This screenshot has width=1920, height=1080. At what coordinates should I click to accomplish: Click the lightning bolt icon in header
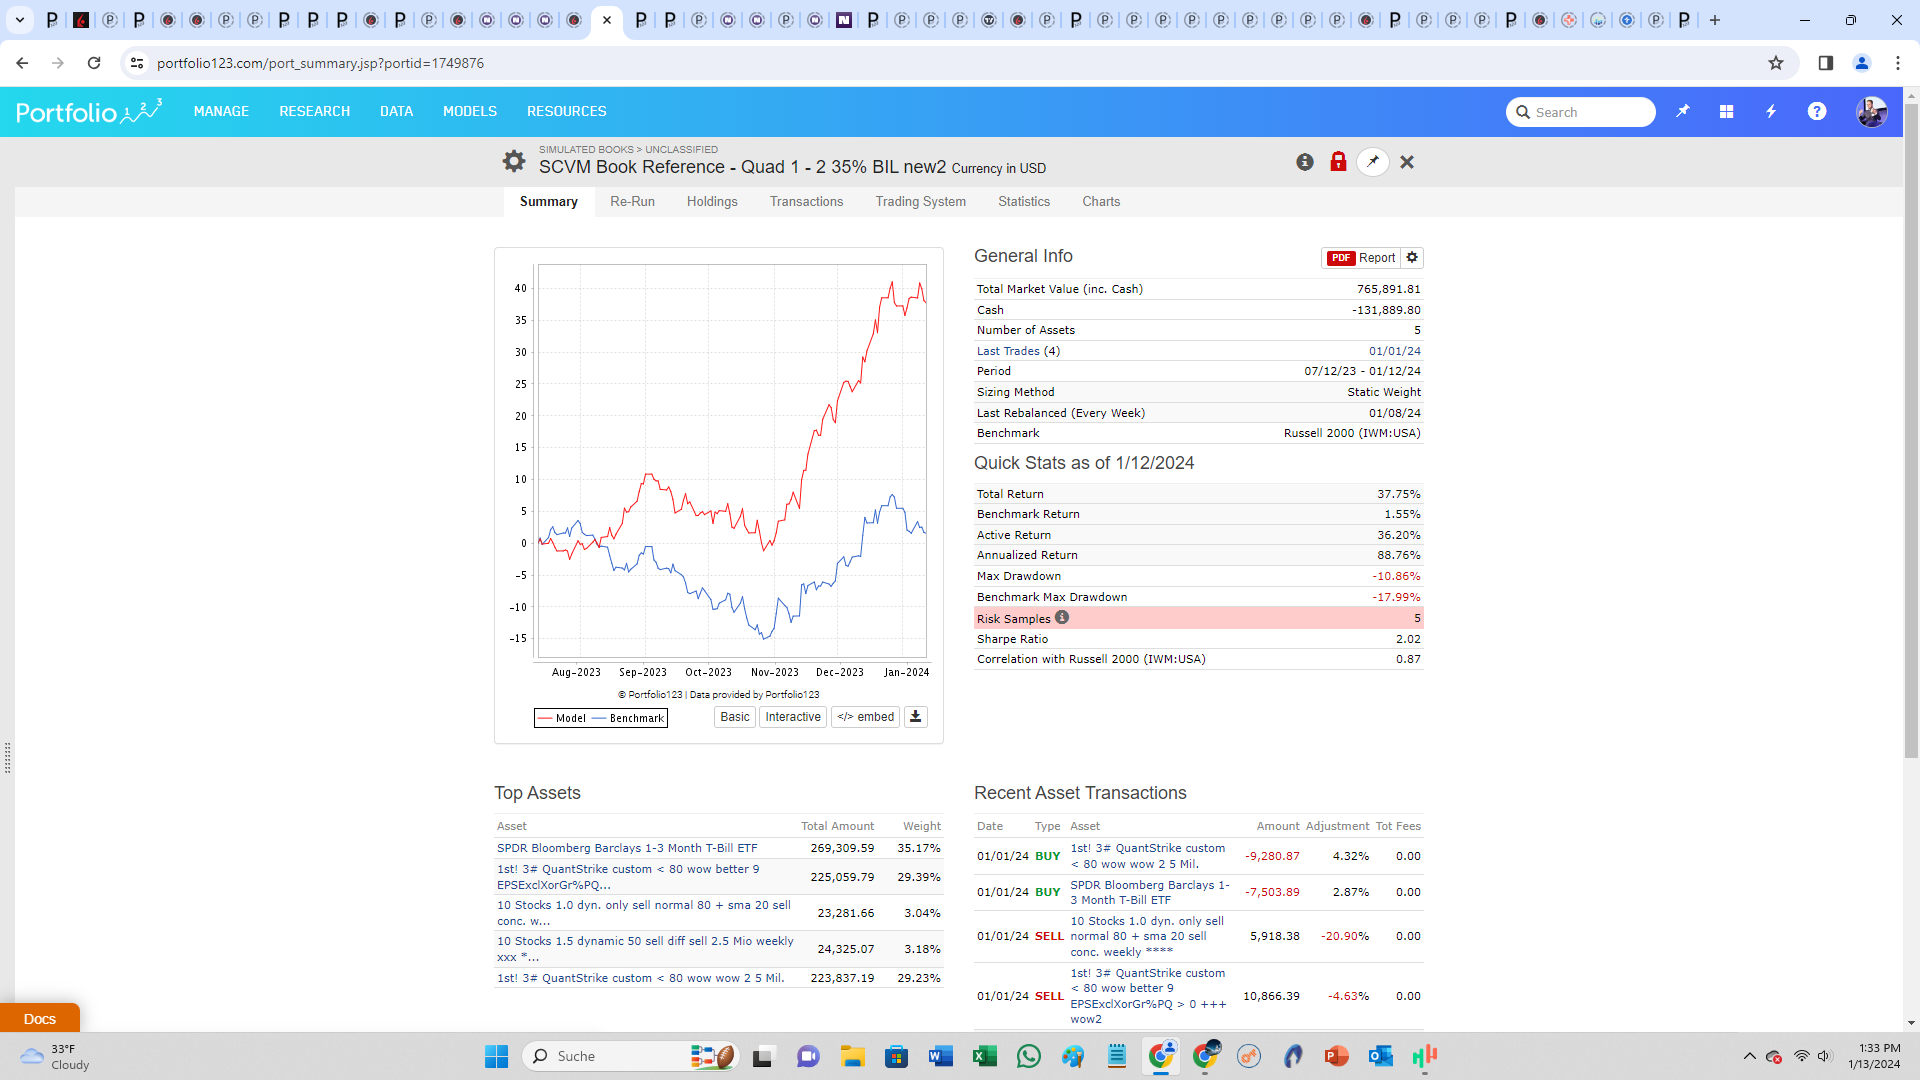(x=1771, y=112)
